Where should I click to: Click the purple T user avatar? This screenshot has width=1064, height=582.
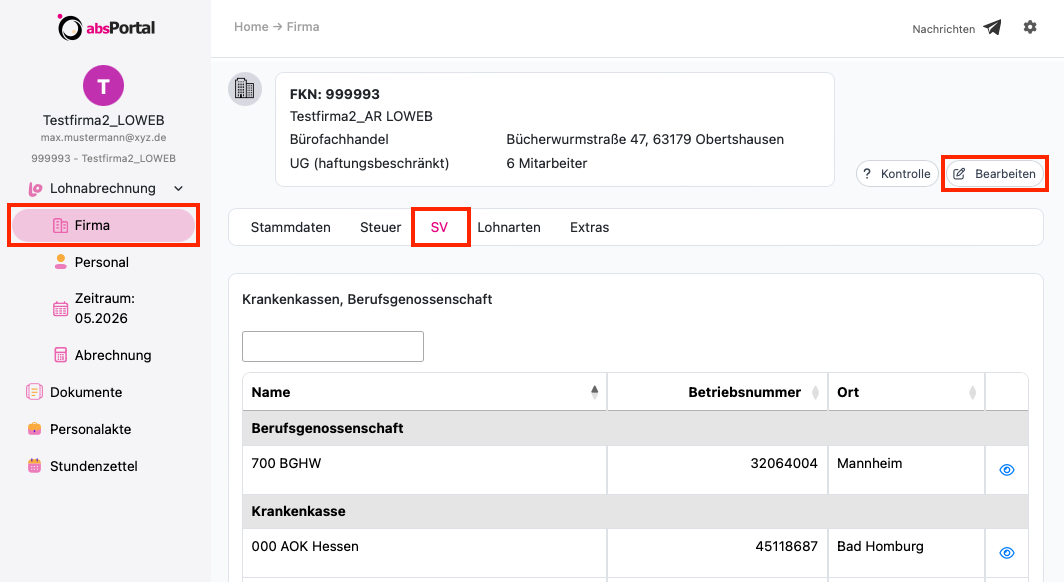[103, 85]
